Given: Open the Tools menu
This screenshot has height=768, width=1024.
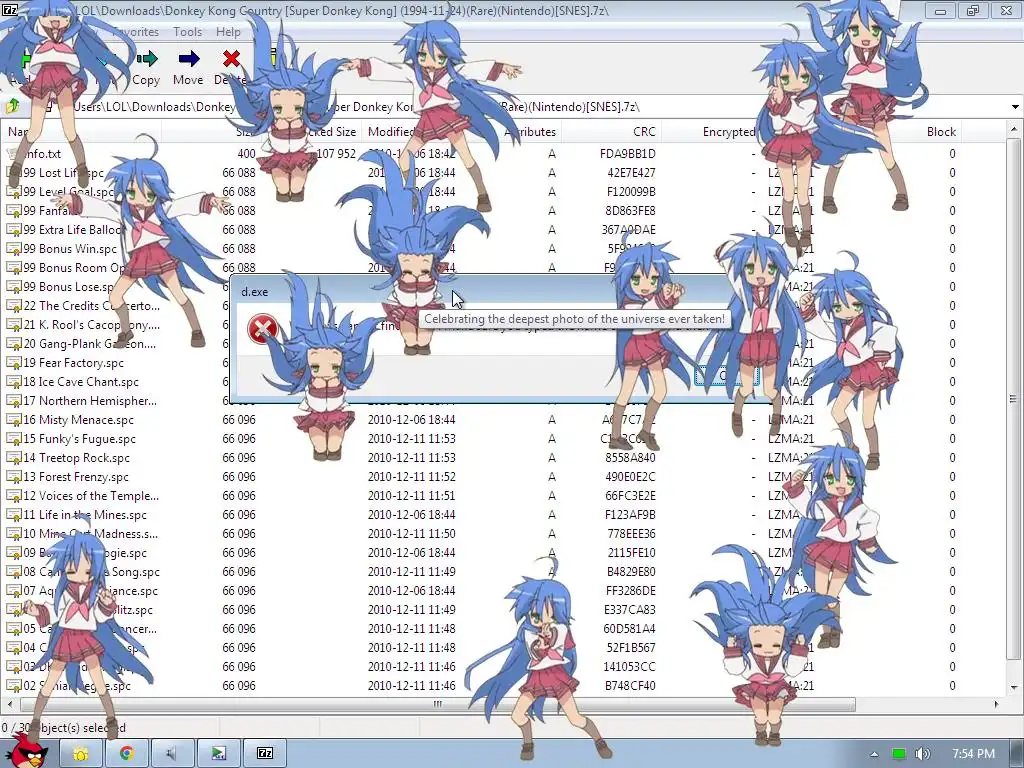Looking at the screenshot, I should pos(187,31).
